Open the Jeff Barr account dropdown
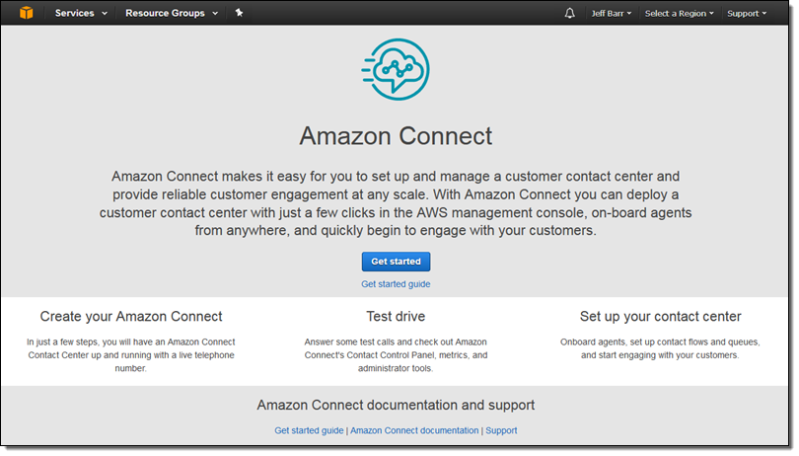The height and width of the screenshot is (456, 799). pyautogui.click(x=611, y=13)
